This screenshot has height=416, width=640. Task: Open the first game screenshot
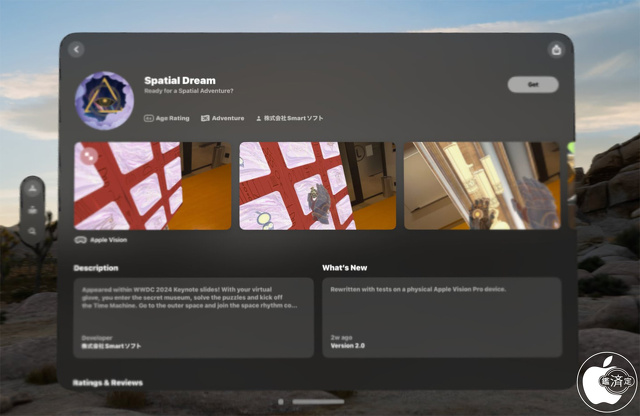pos(152,186)
